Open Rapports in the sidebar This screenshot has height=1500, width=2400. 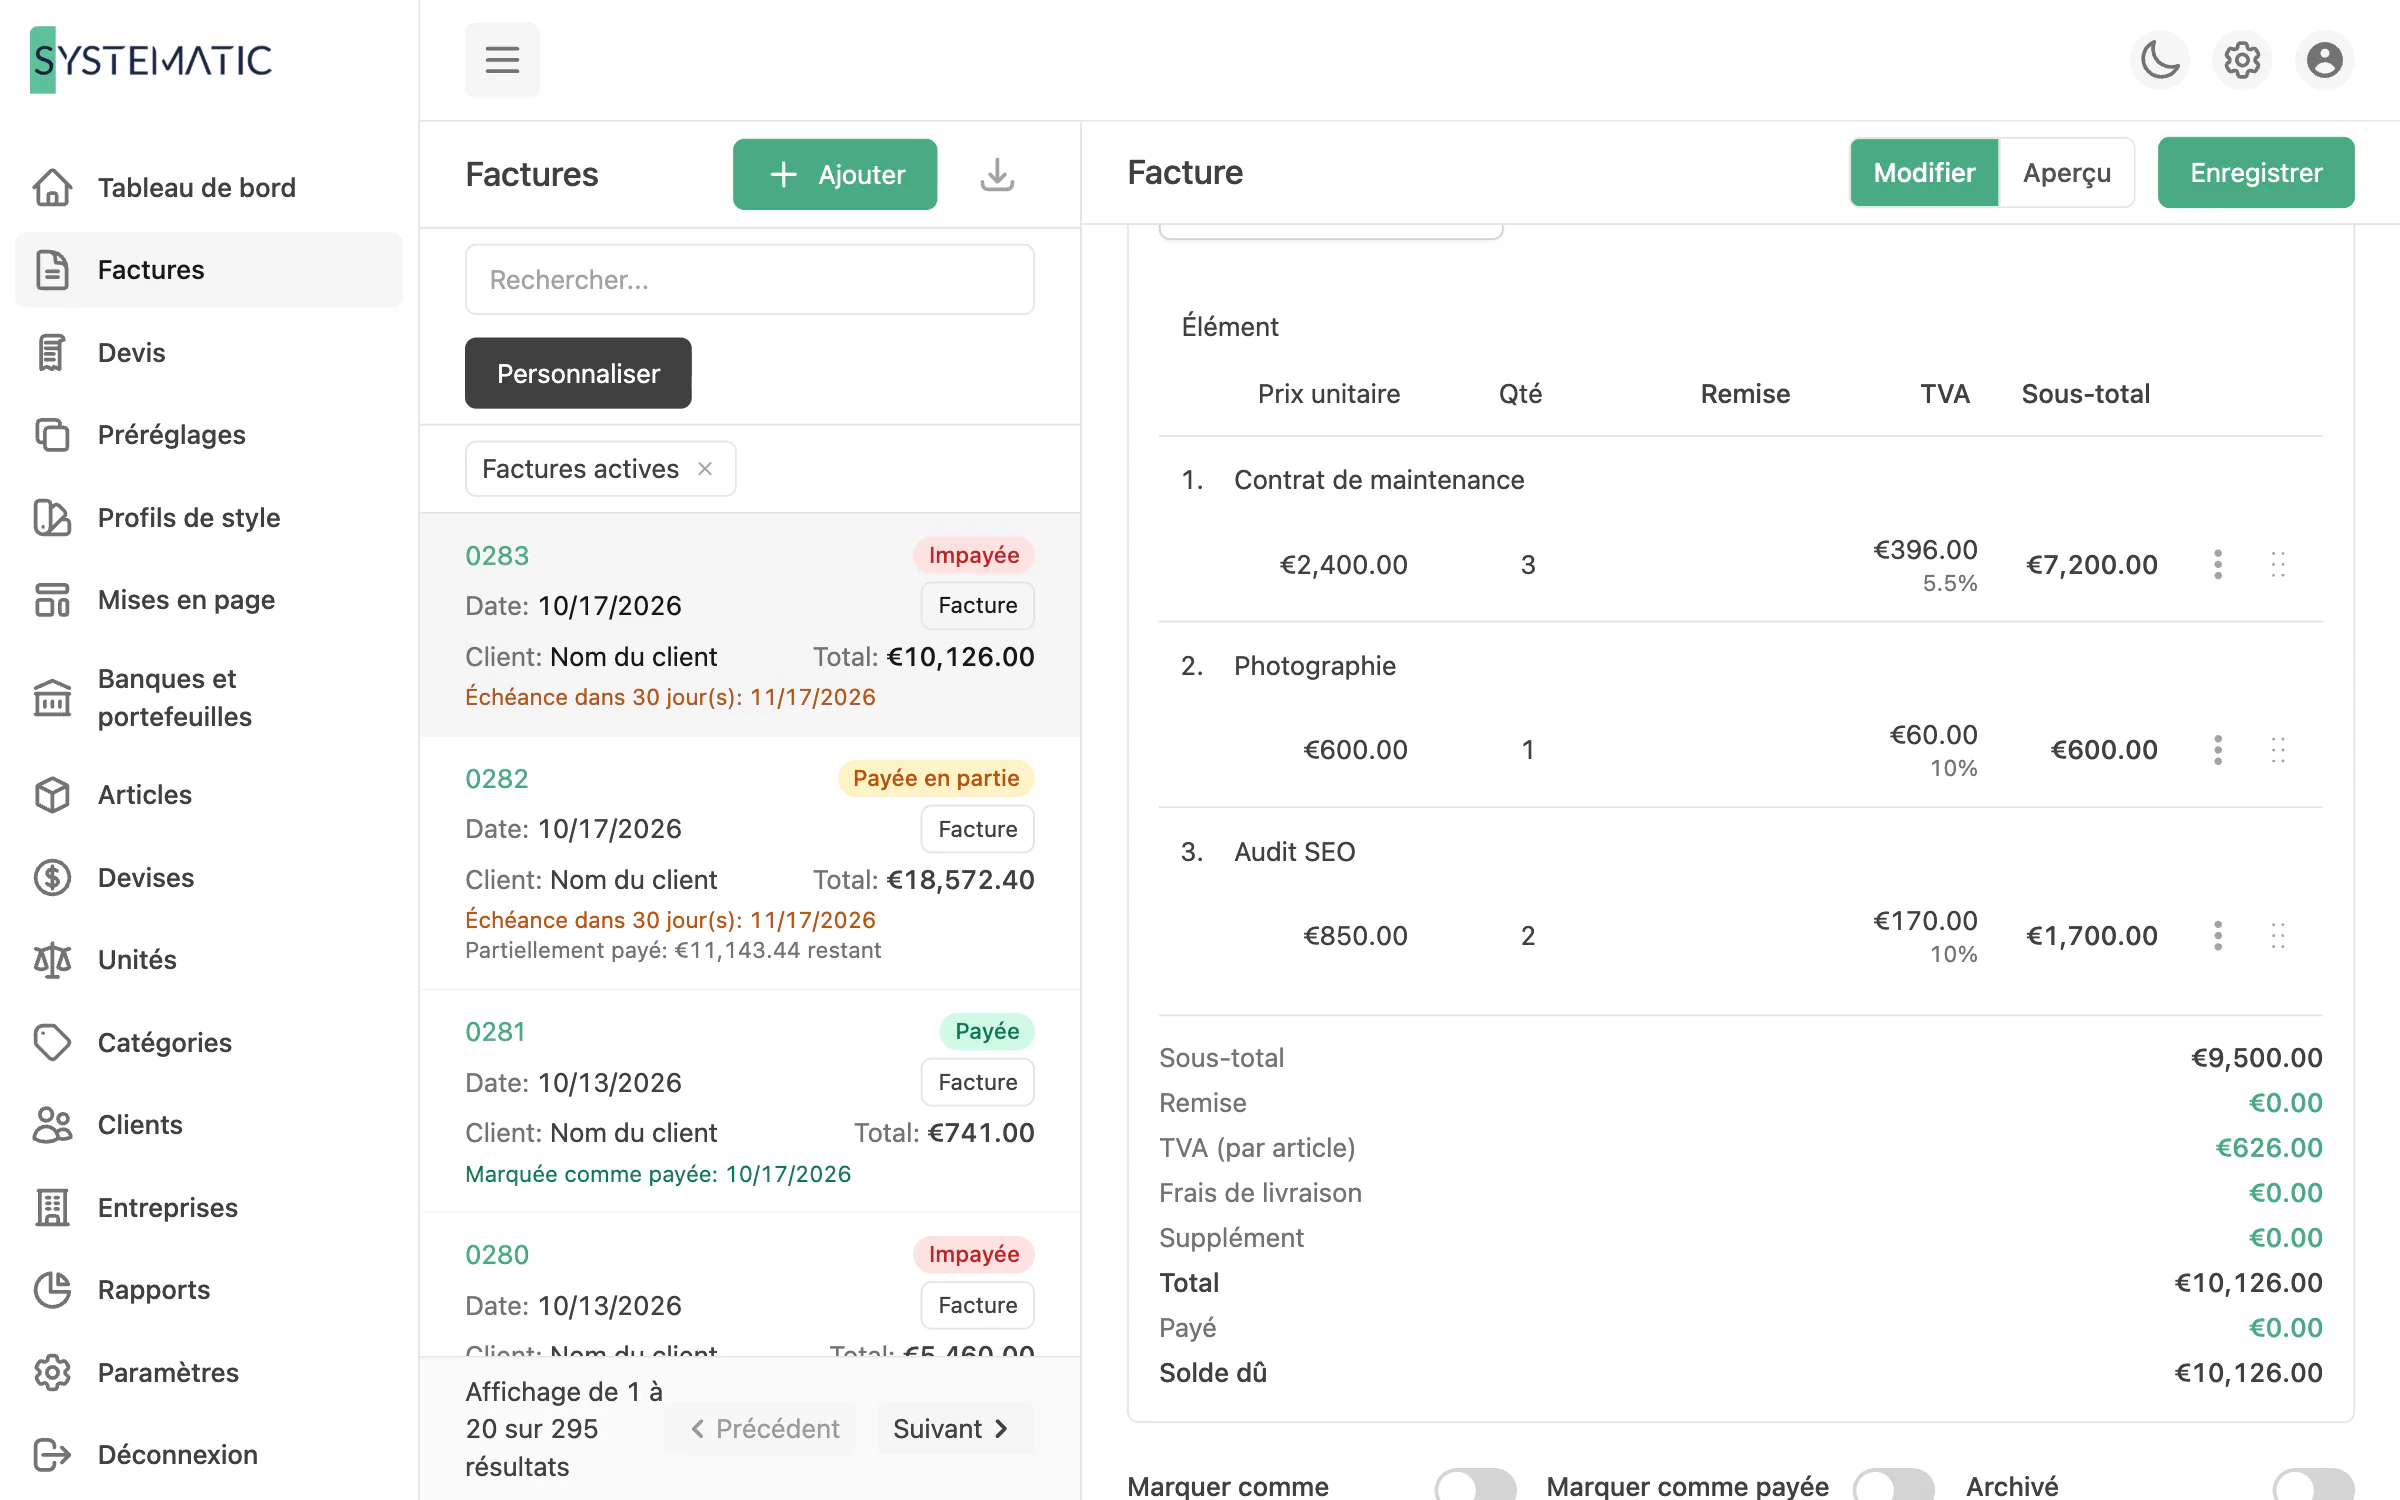point(153,1290)
